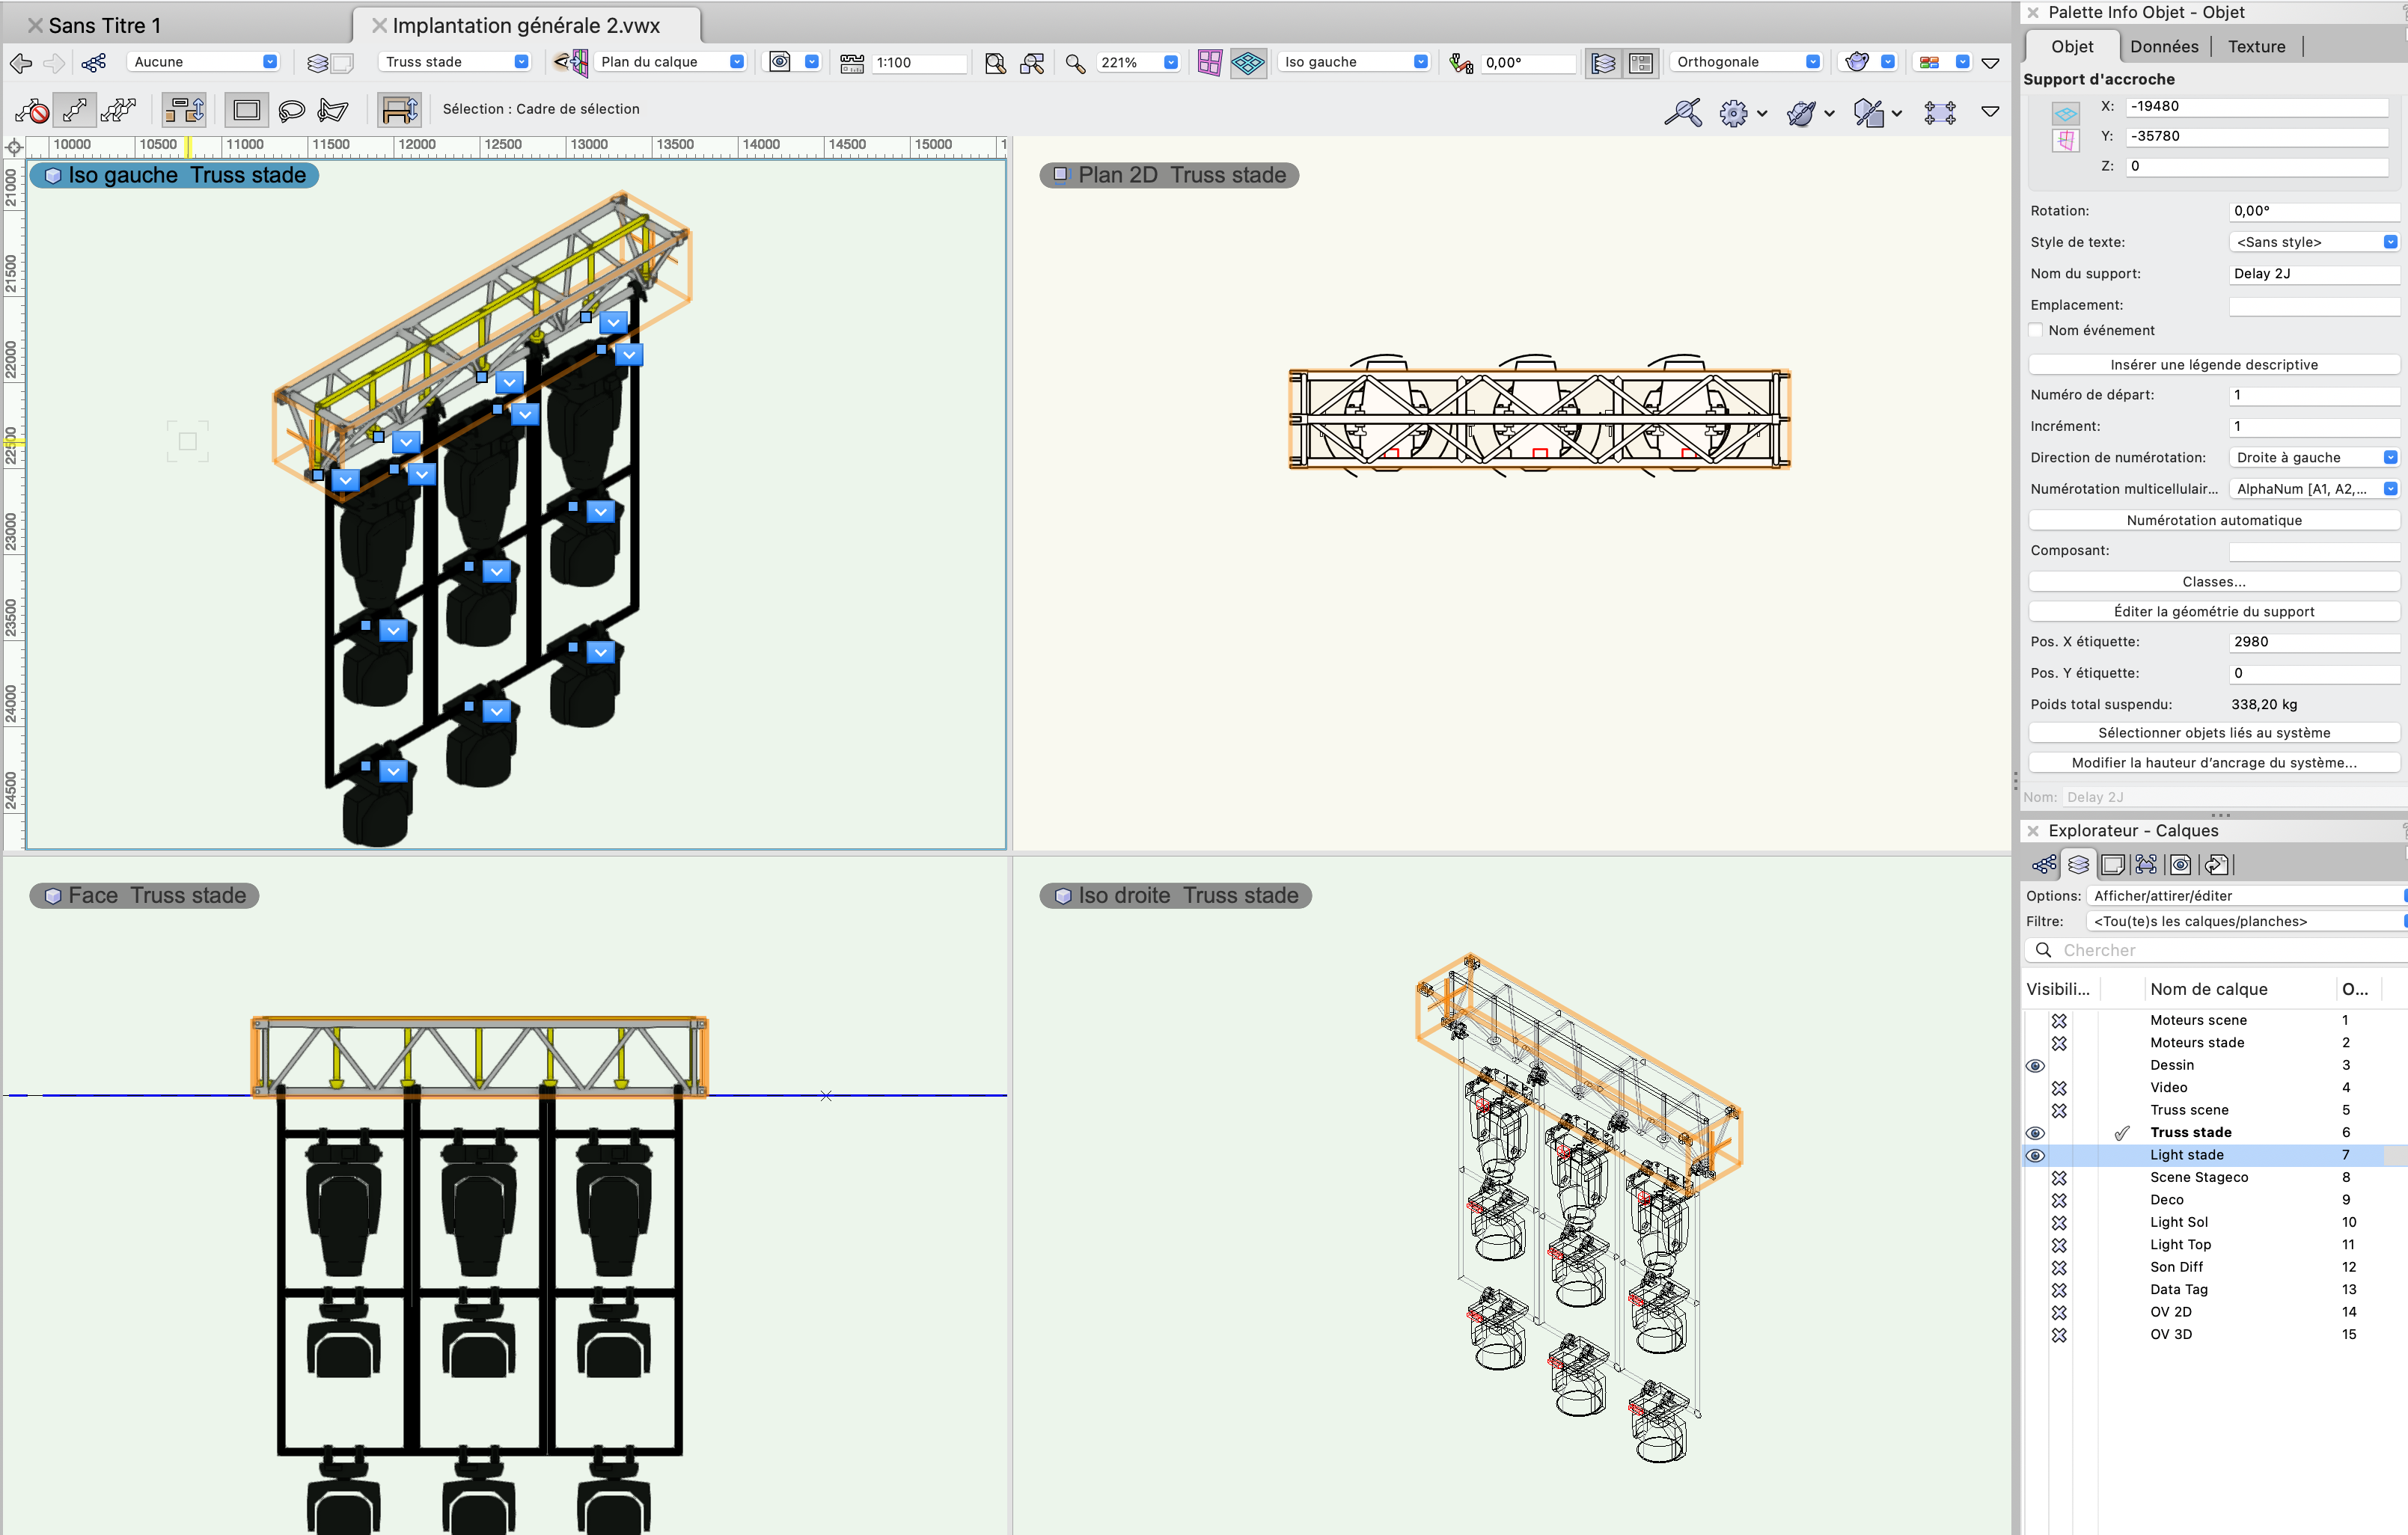Screen dimensions: 2408x1535
Task: Click the Nom du support field
Action: tap(2313, 273)
